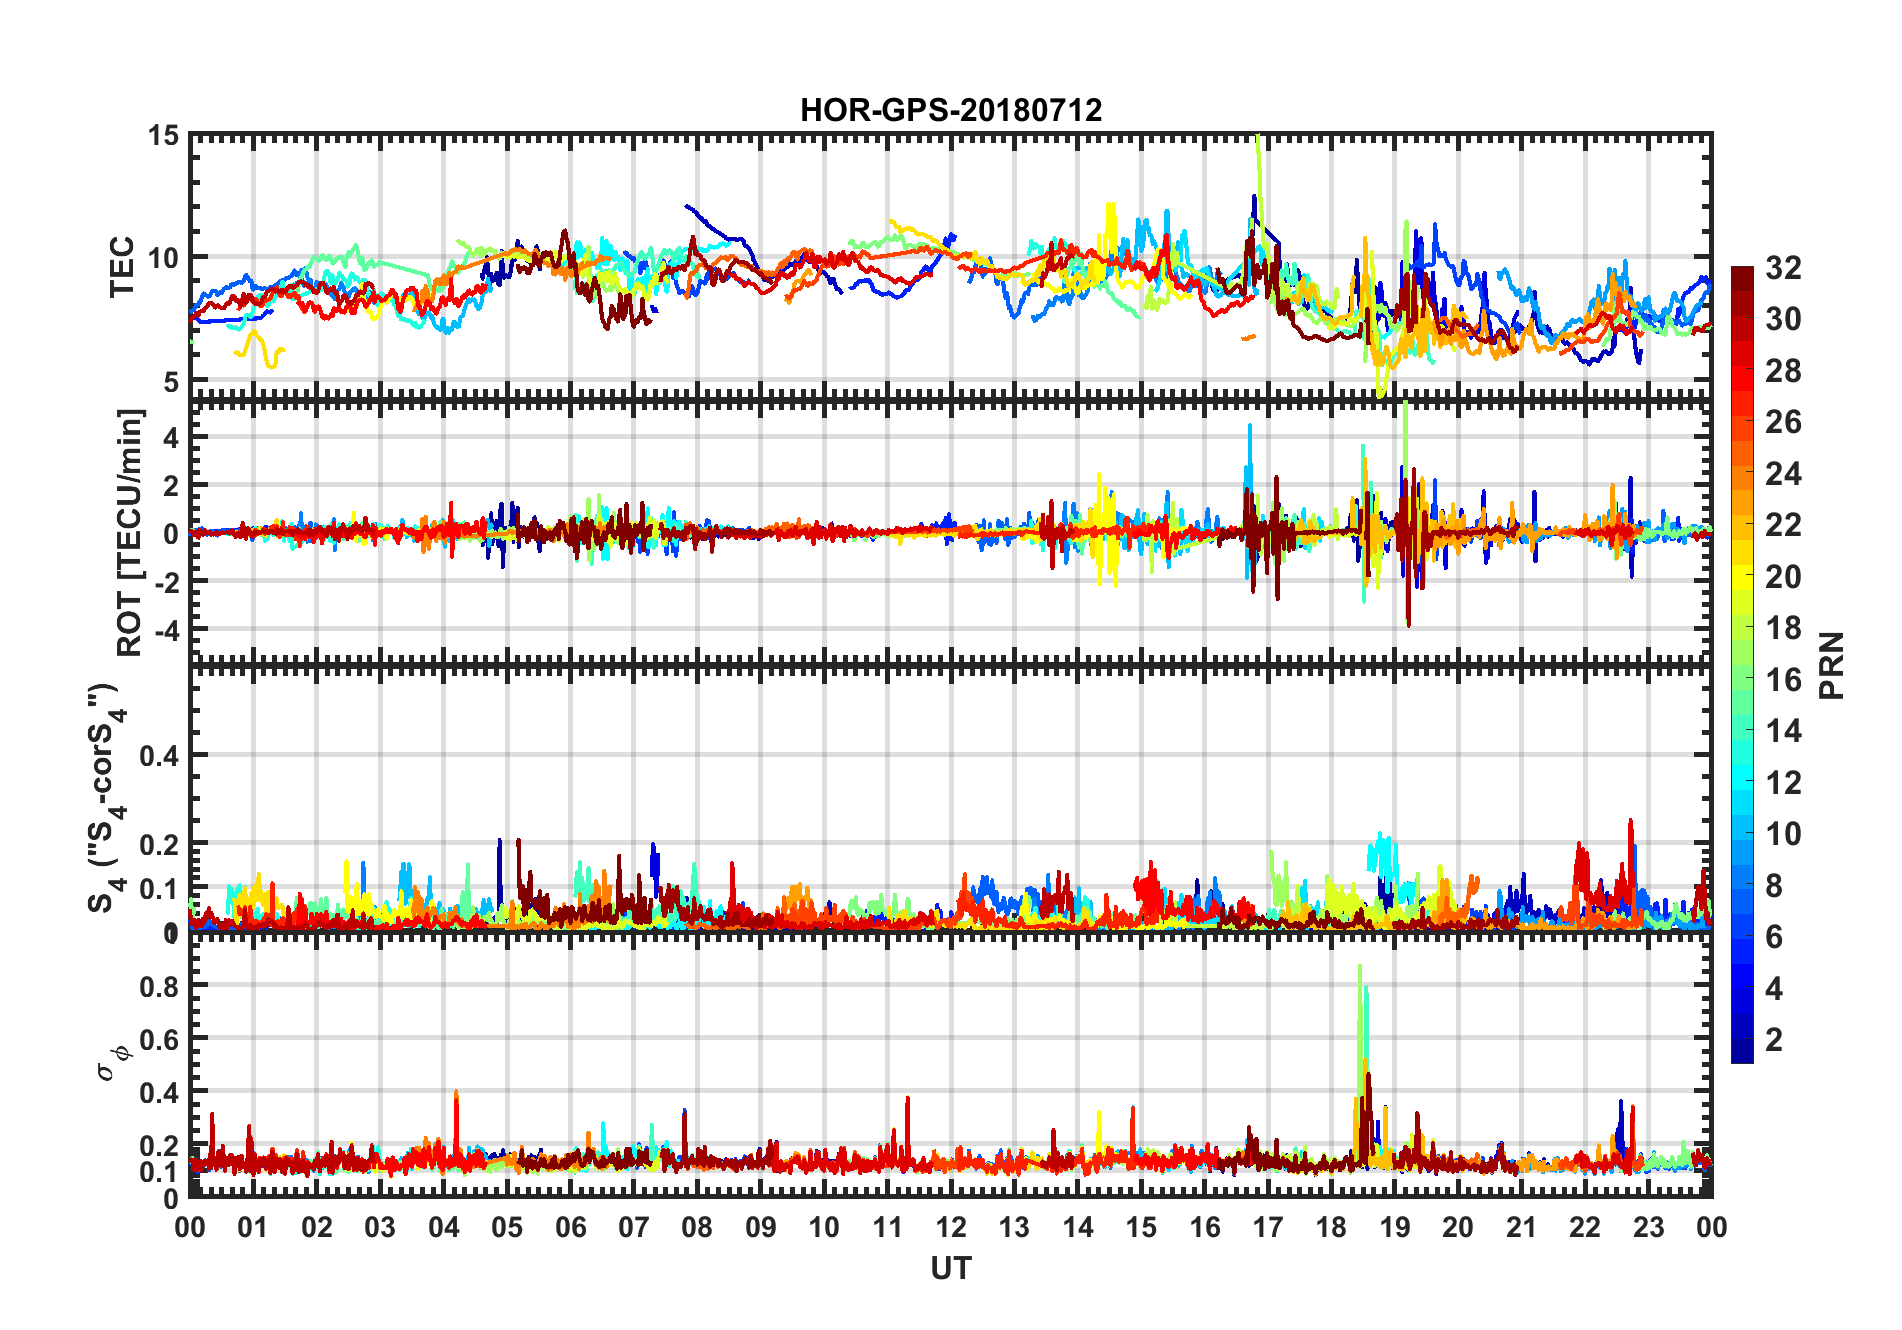Click UT axis tick label 05
1902x1330 pixels.
tap(508, 1228)
